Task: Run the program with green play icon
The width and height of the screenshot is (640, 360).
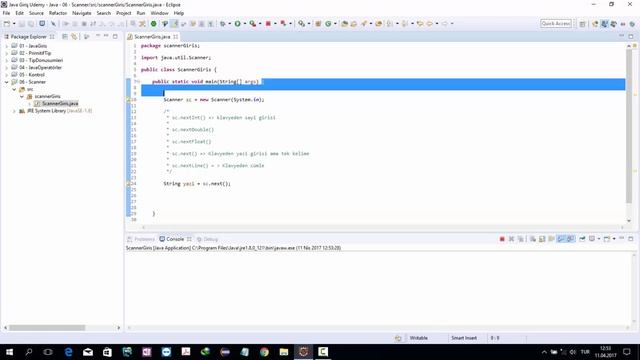Action: 237,24
